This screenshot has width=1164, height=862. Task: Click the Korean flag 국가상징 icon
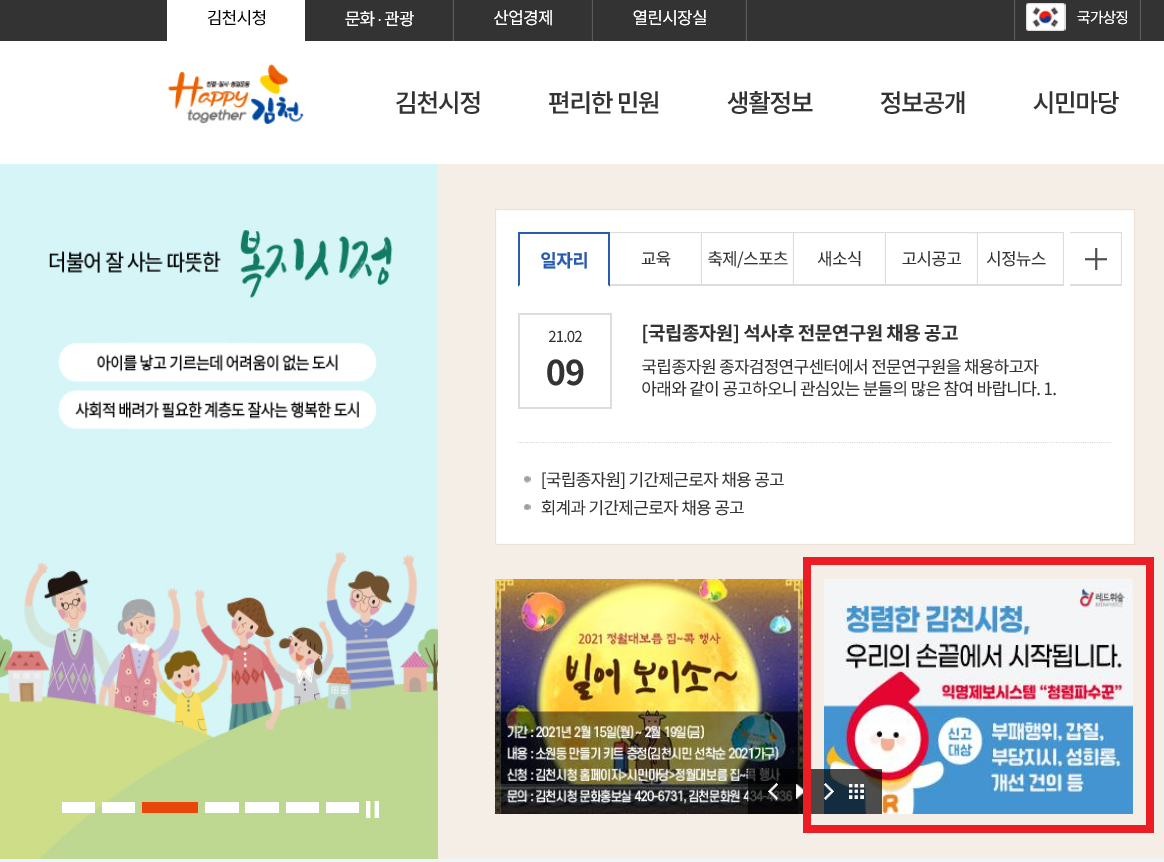pyautogui.click(x=1045, y=17)
